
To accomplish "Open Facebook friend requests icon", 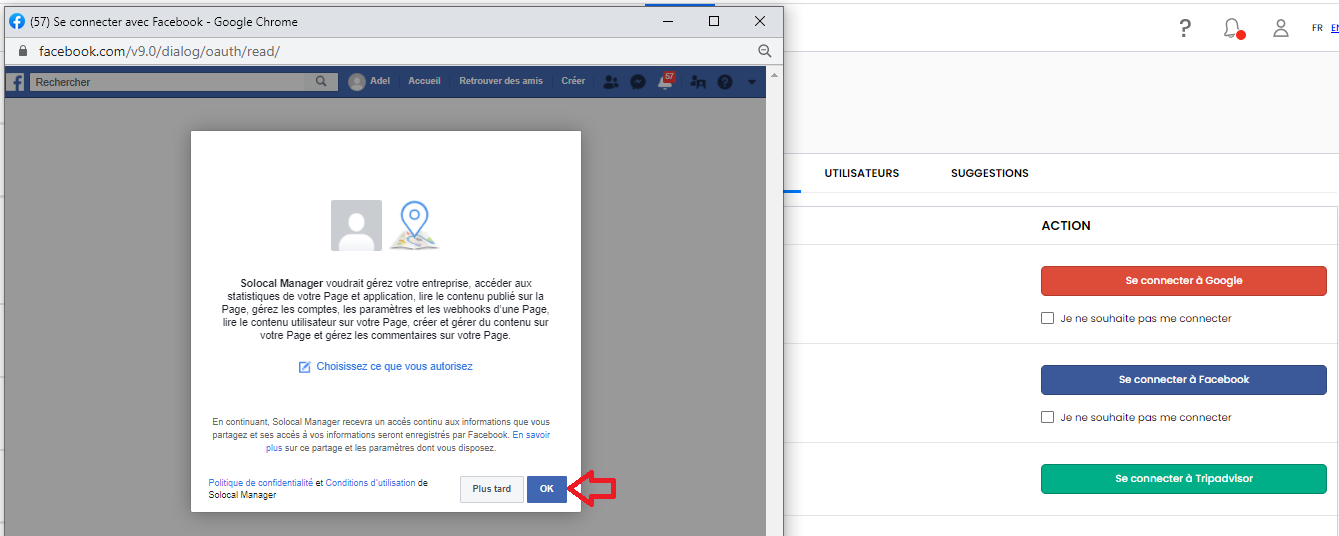I will coord(611,82).
